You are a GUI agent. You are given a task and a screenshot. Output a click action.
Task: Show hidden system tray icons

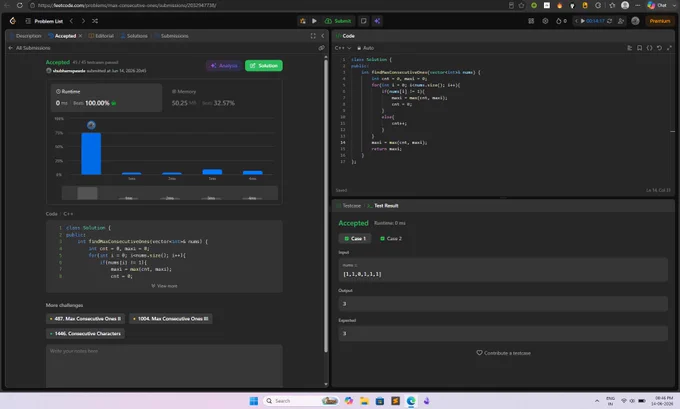597,401
